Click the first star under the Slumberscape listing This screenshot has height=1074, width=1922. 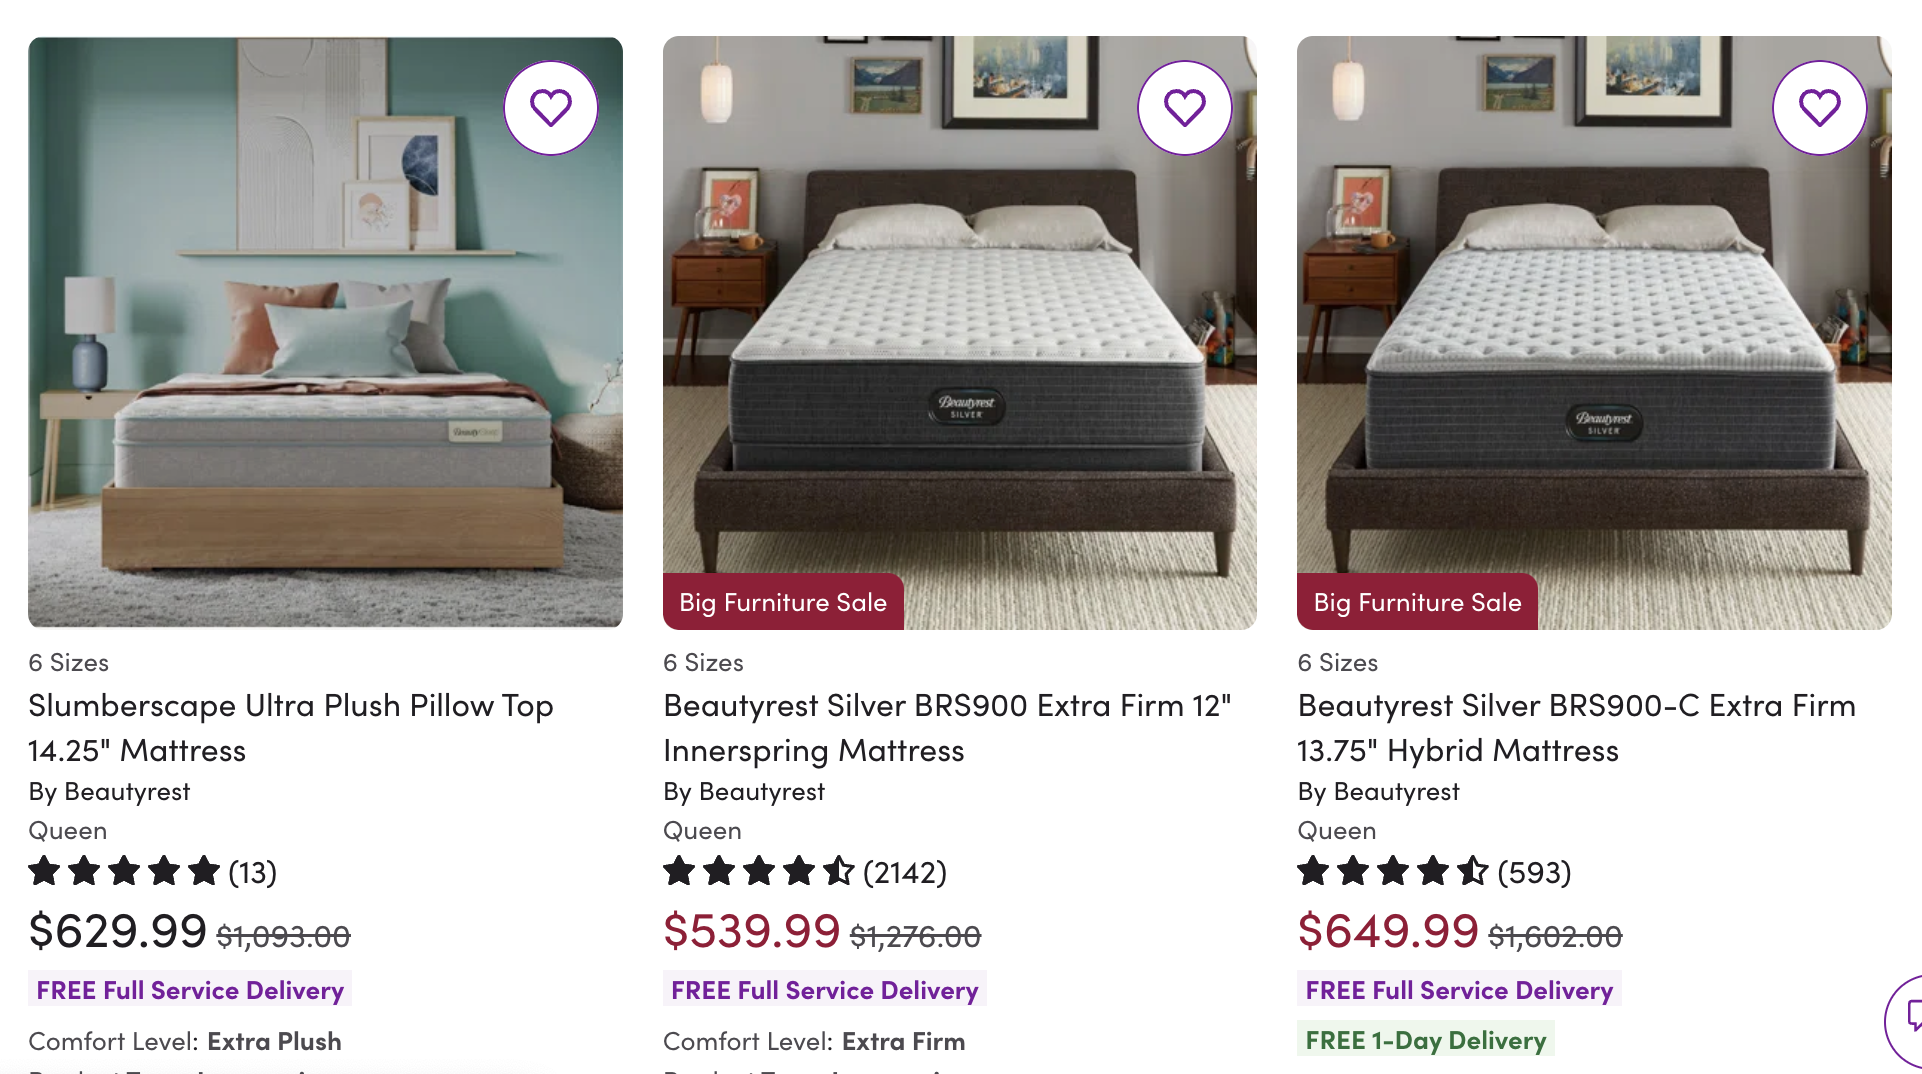point(44,871)
